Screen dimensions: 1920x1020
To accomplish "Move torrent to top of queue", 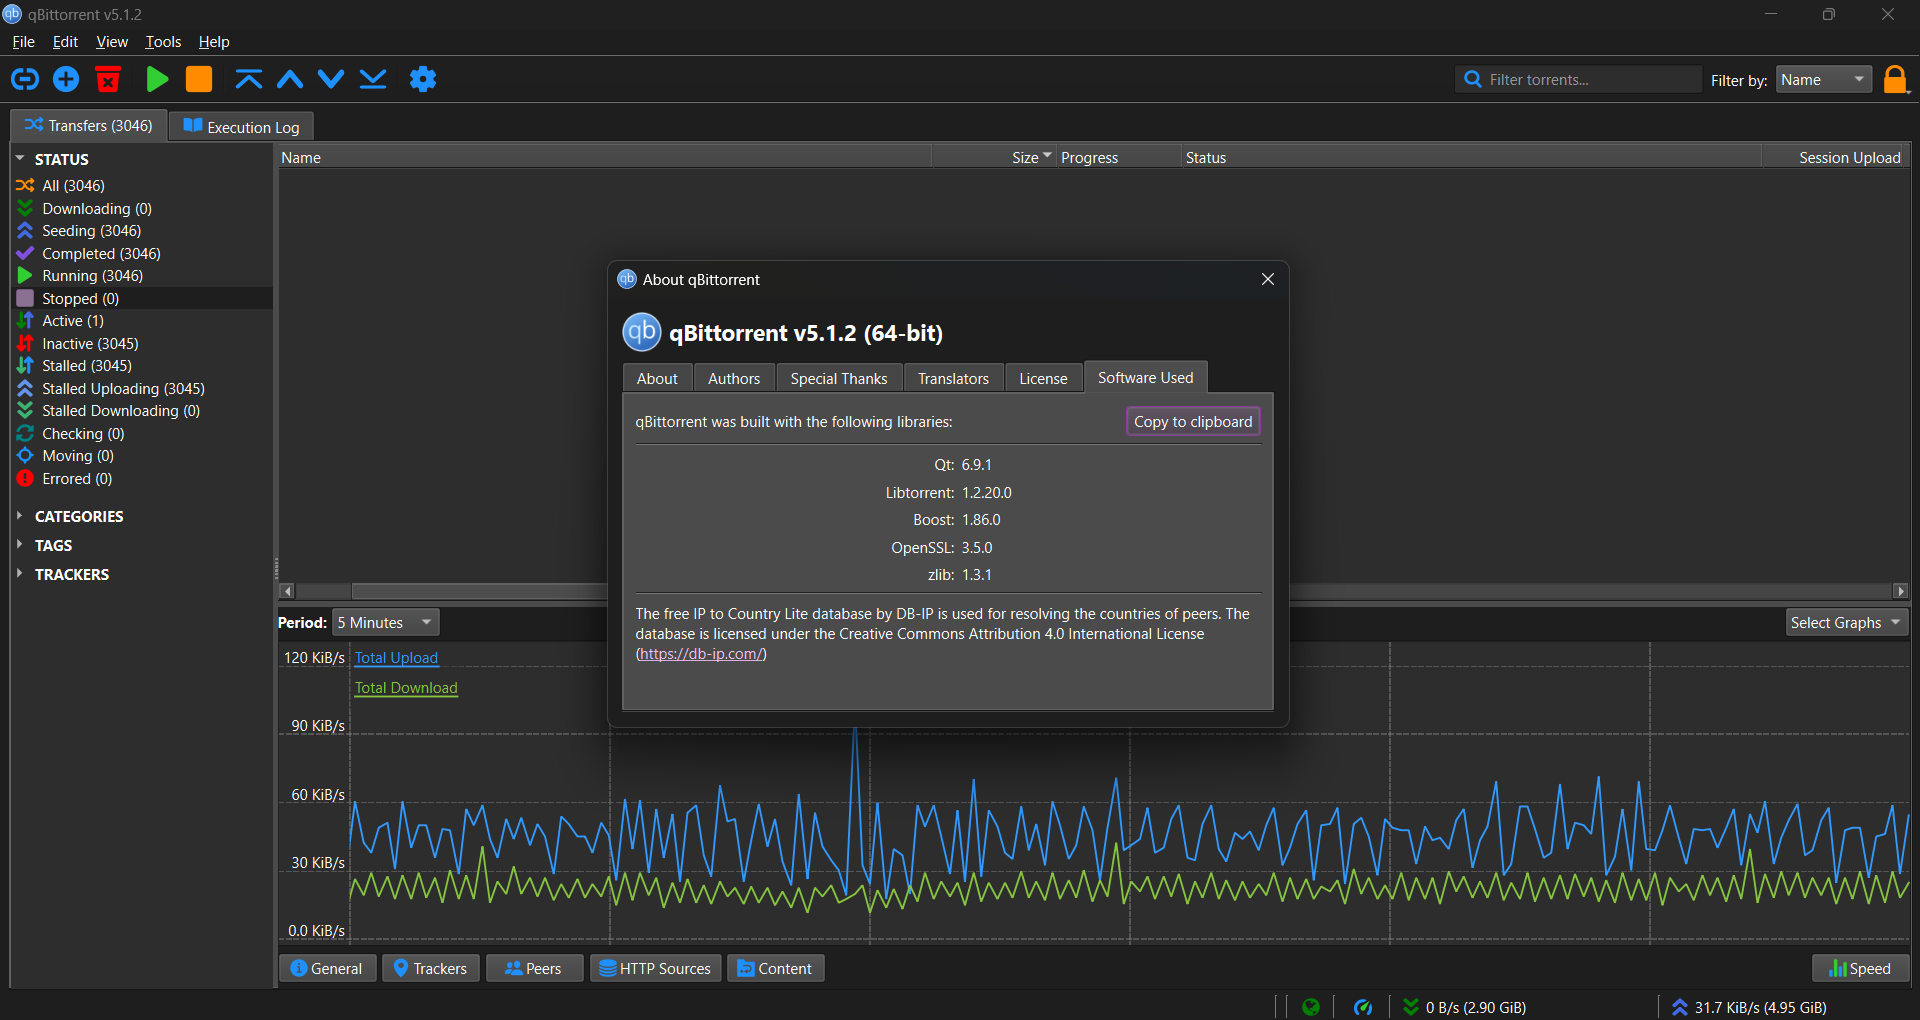I will click(248, 79).
